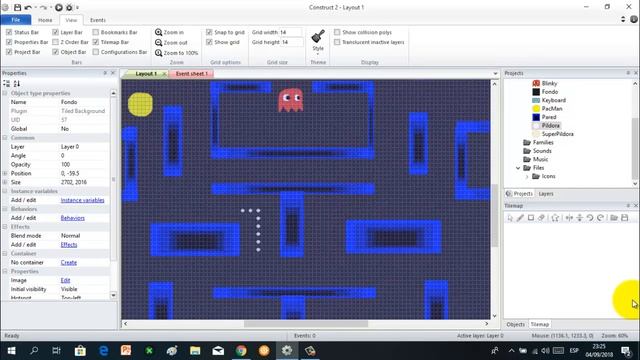Screen dimensions: 640x360
Task: Rotate tile anticlockwise in Tilemap bar
Action: (x=590, y=218)
